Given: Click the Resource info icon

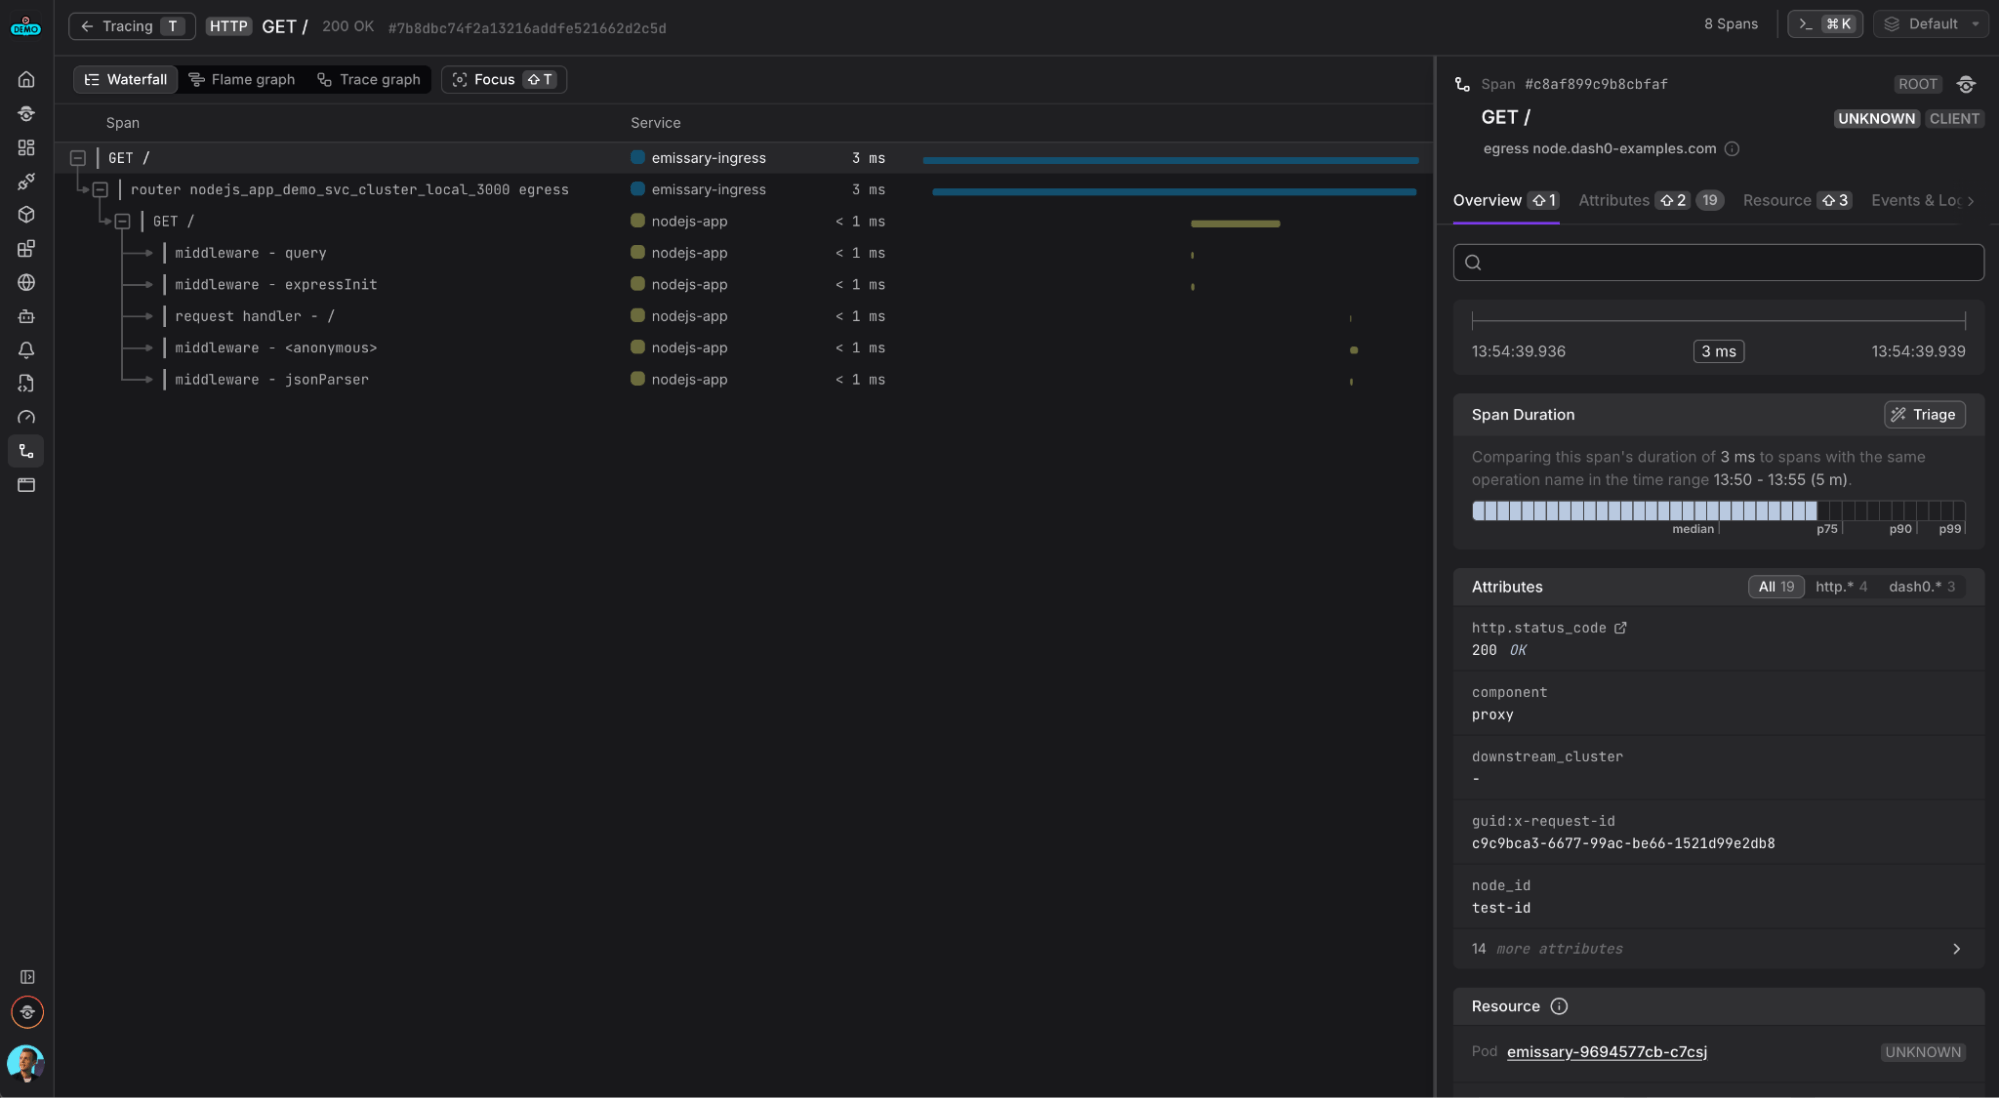Looking at the screenshot, I should coord(1559,1006).
